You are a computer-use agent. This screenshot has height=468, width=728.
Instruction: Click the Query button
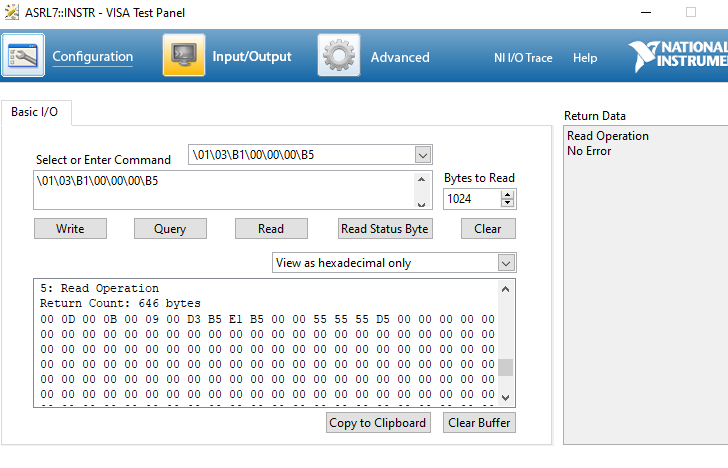[x=170, y=229]
